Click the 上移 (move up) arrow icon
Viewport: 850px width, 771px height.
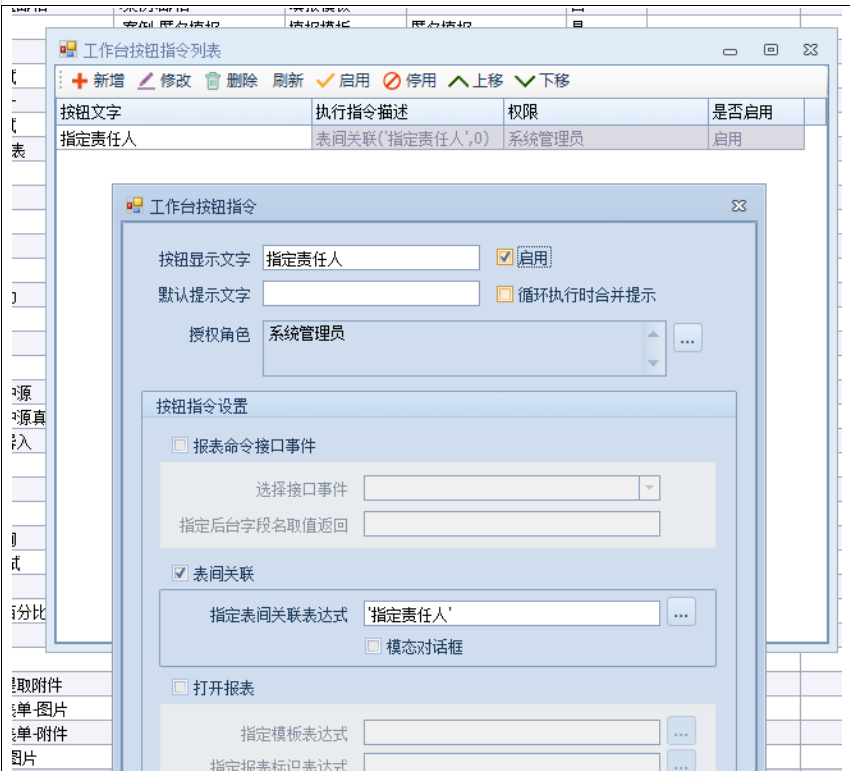point(458,81)
